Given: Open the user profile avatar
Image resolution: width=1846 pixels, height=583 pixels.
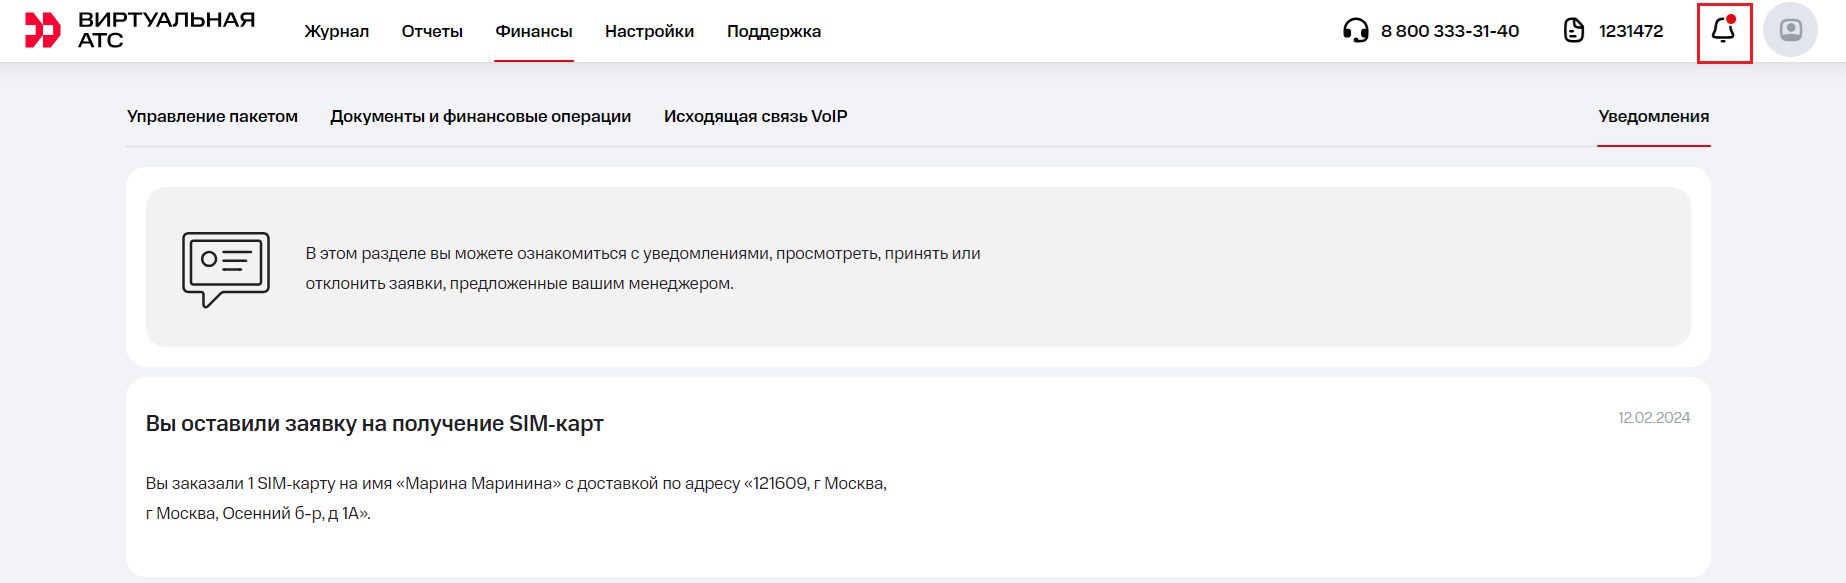Looking at the screenshot, I should pos(1790,30).
